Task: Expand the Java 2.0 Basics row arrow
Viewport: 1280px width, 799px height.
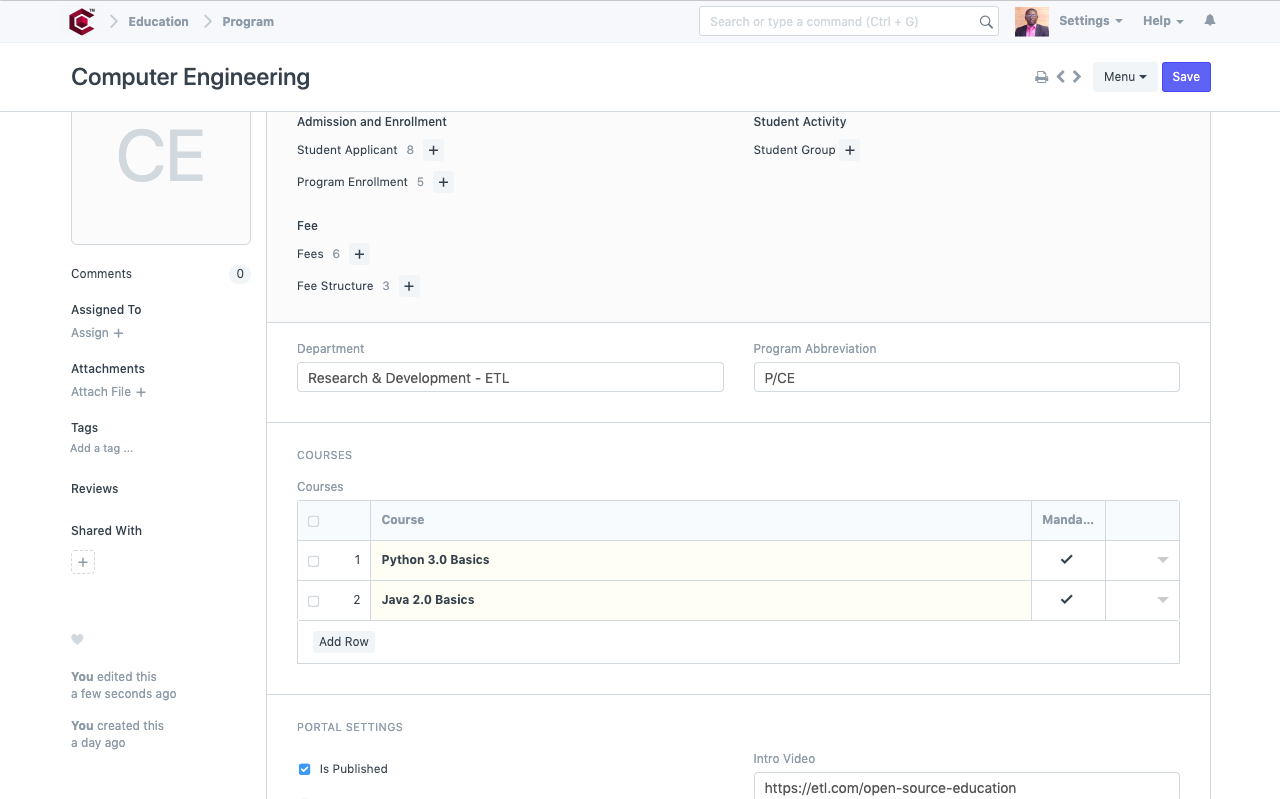Action: [1162, 600]
